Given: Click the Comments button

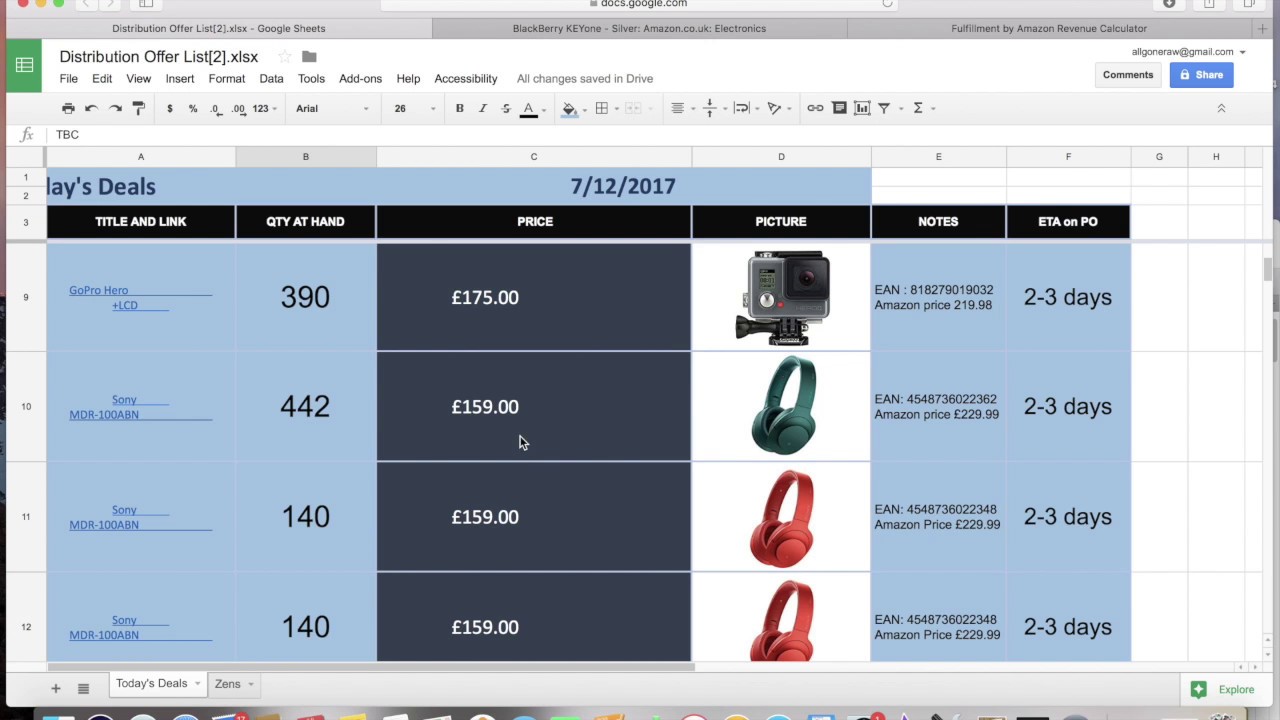Looking at the screenshot, I should [1128, 75].
